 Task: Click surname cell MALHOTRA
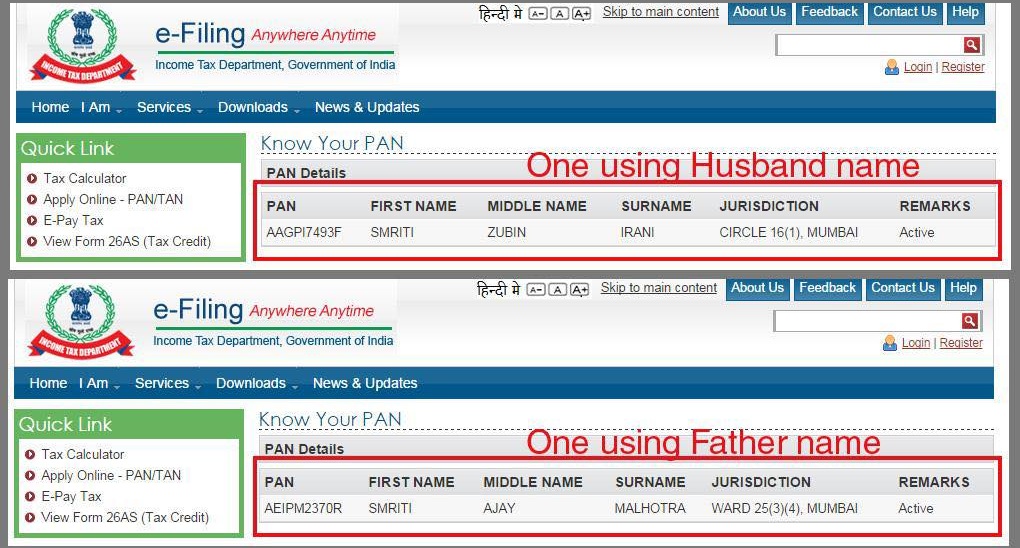coord(650,508)
